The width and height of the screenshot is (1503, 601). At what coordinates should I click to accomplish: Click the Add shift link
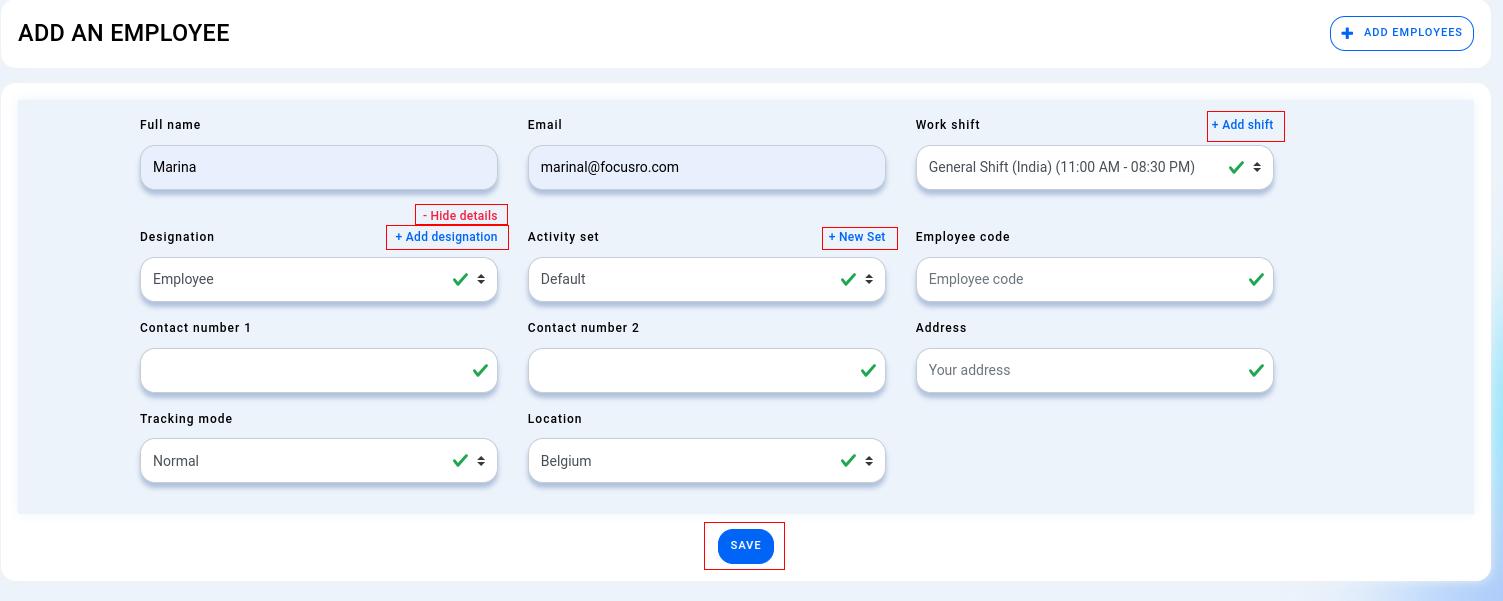pos(1245,125)
